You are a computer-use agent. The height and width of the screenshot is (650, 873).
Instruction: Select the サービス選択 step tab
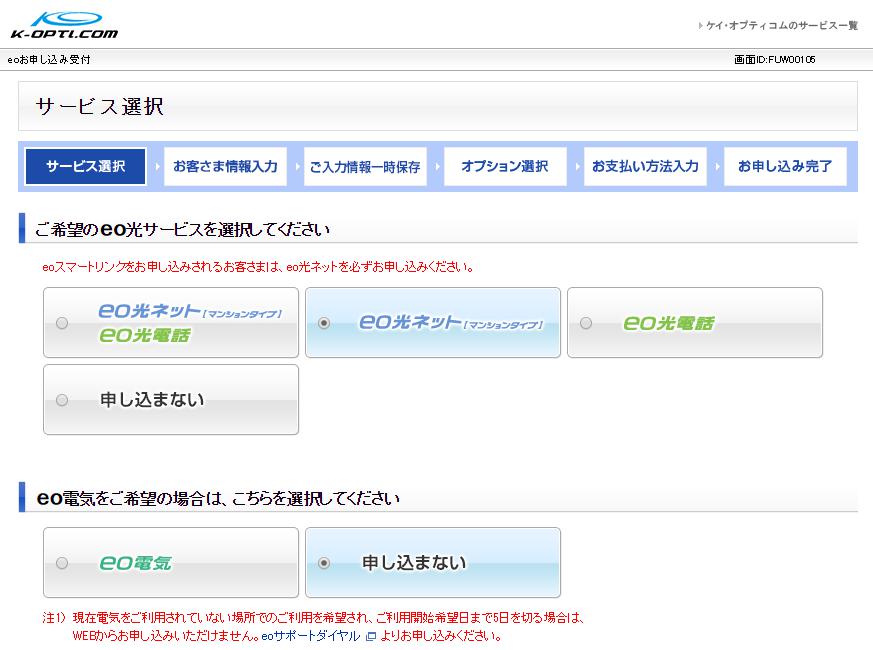tap(85, 166)
